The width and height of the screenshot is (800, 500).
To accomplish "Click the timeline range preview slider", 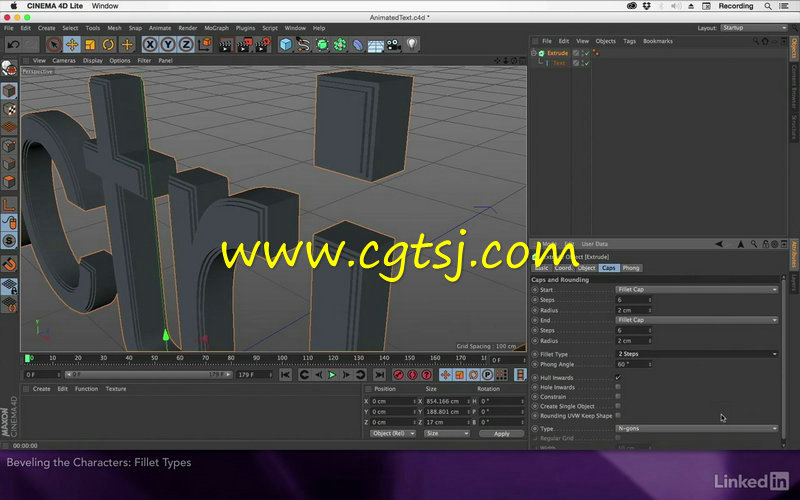I will click(148, 374).
